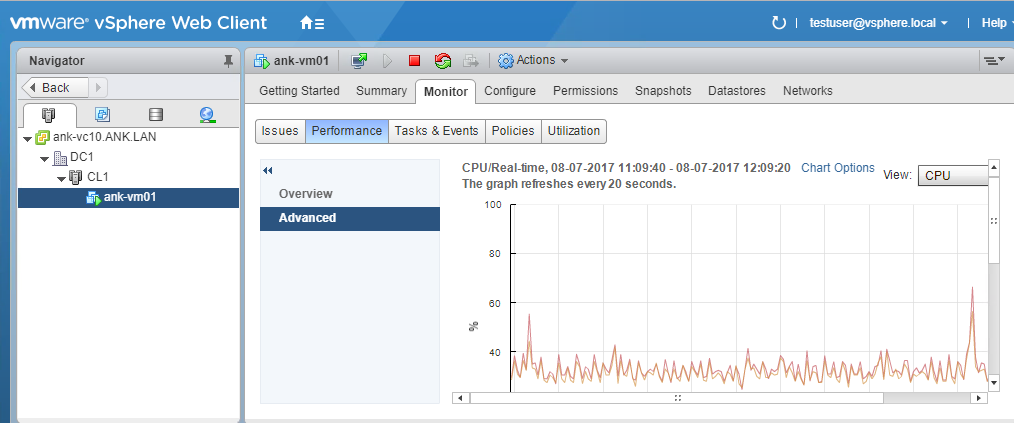Switch to Storage view icon
This screenshot has width=1014, height=423.
click(155, 115)
